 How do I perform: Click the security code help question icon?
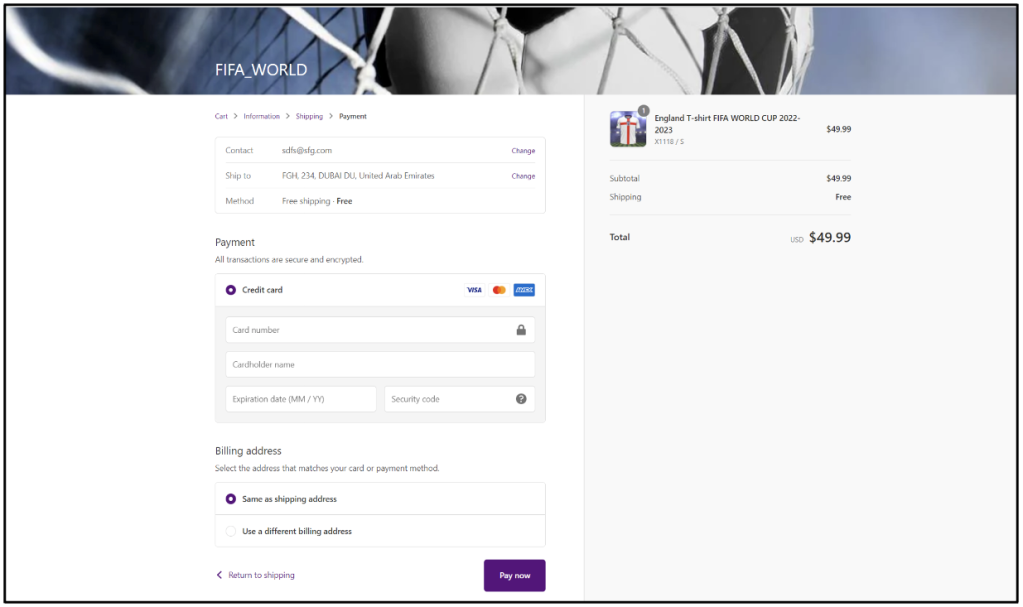click(x=521, y=399)
